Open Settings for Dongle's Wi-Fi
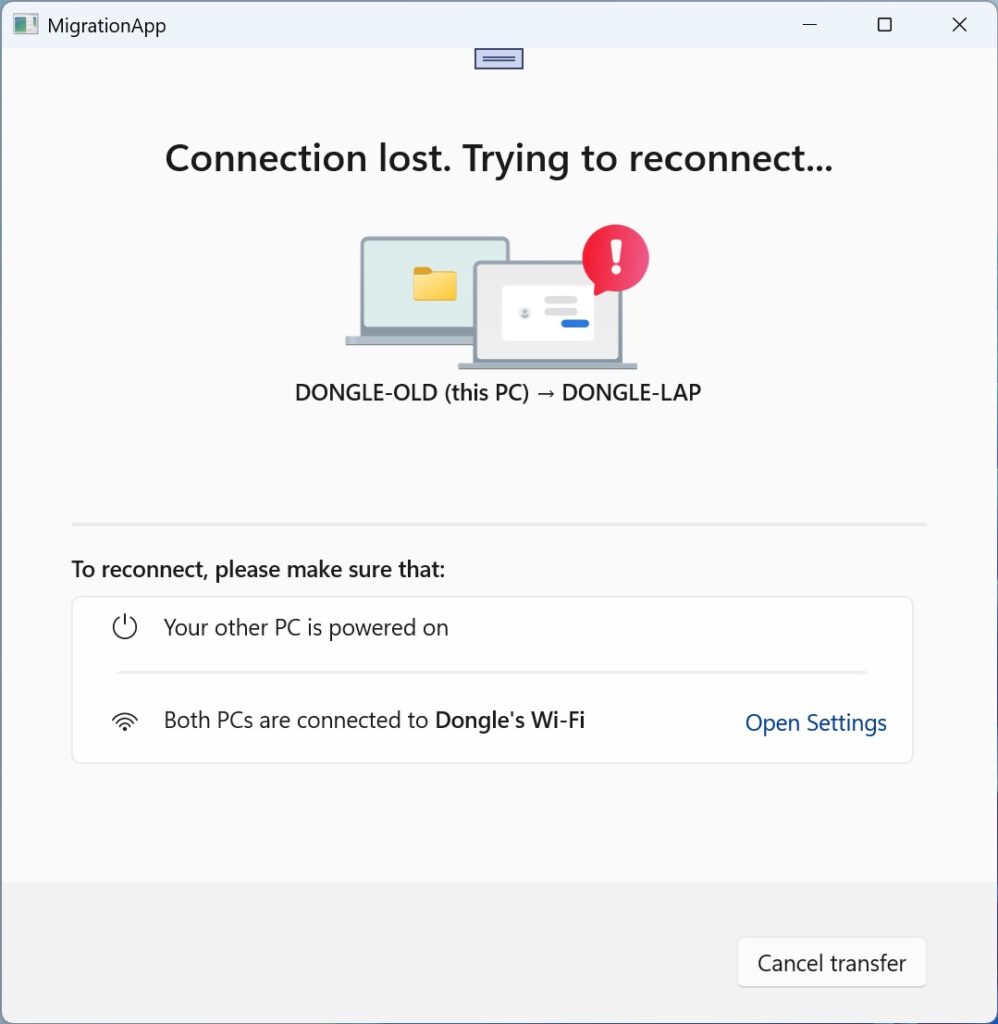Image resolution: width=998 pixels, height=1024 pixels. point(815,722)
